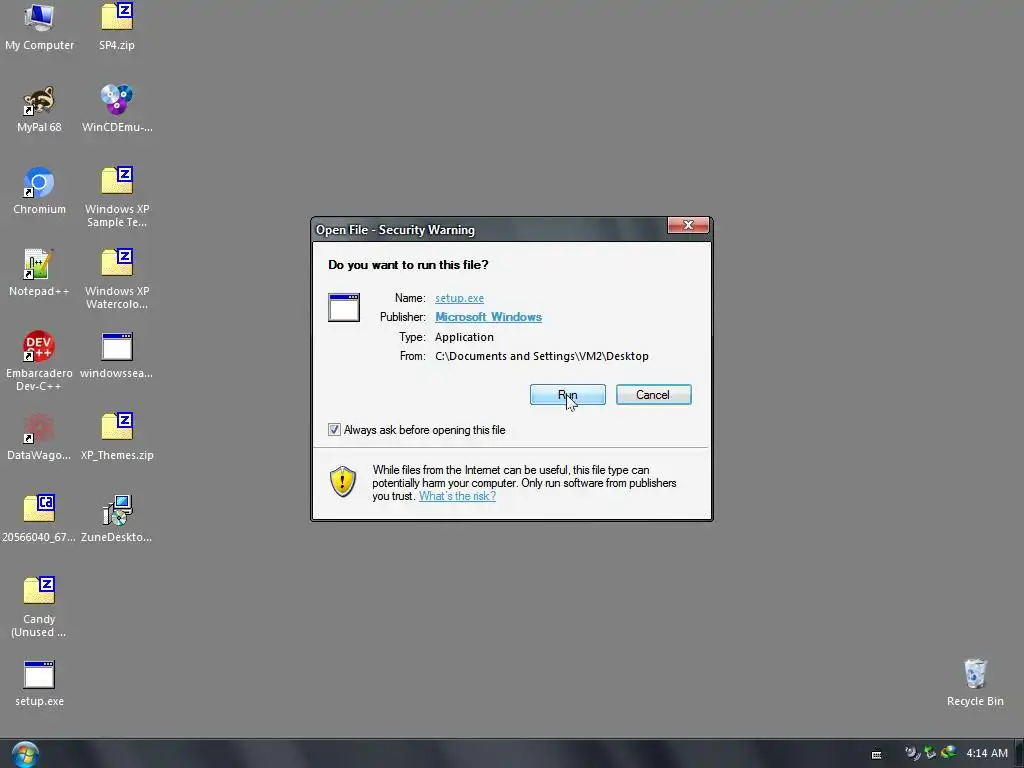
Task: Select the Embarcadero Dev-C++ shortcut
Action: [39, 361]
